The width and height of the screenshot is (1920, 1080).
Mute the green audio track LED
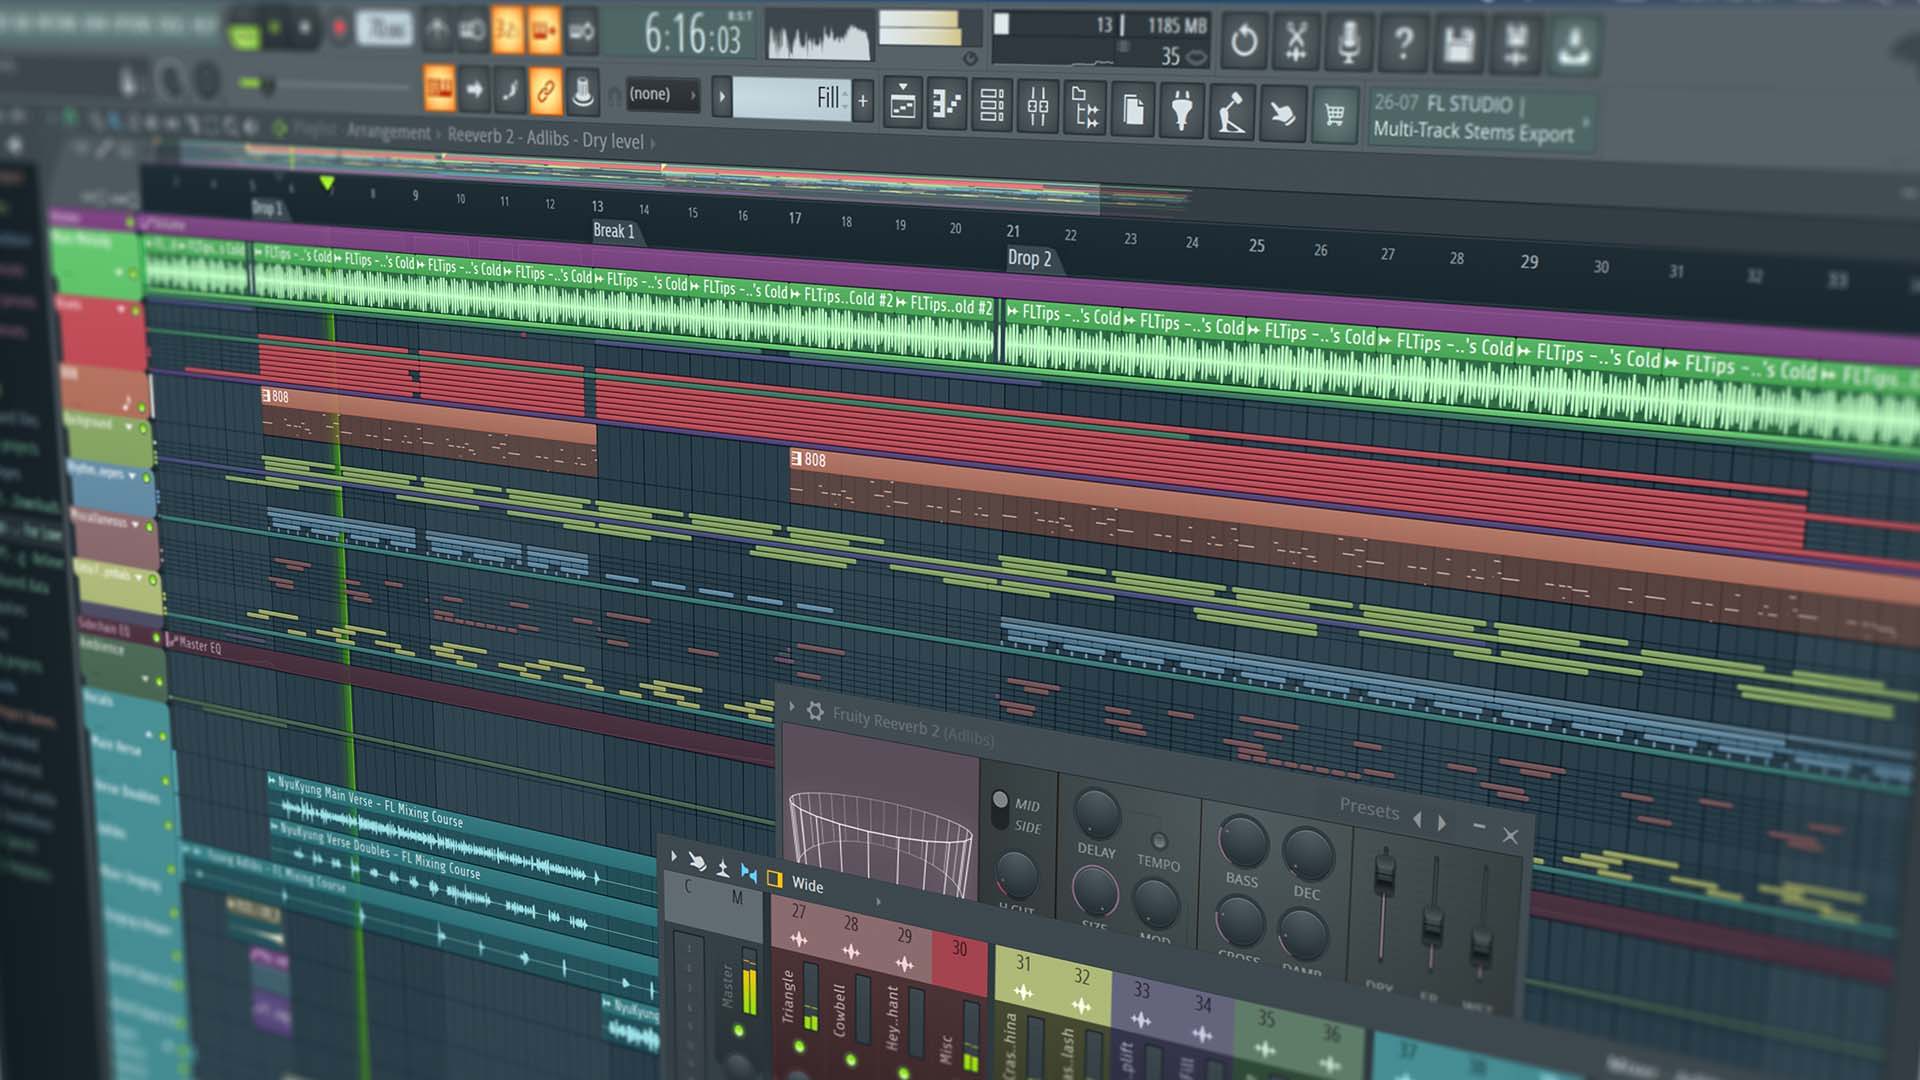[x=134, y=272]
